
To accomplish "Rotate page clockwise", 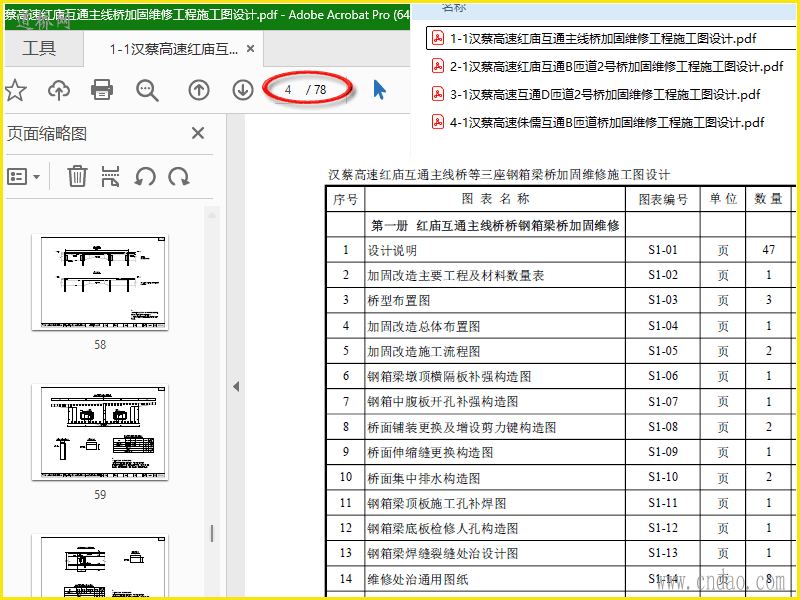I will pos(179,177).
